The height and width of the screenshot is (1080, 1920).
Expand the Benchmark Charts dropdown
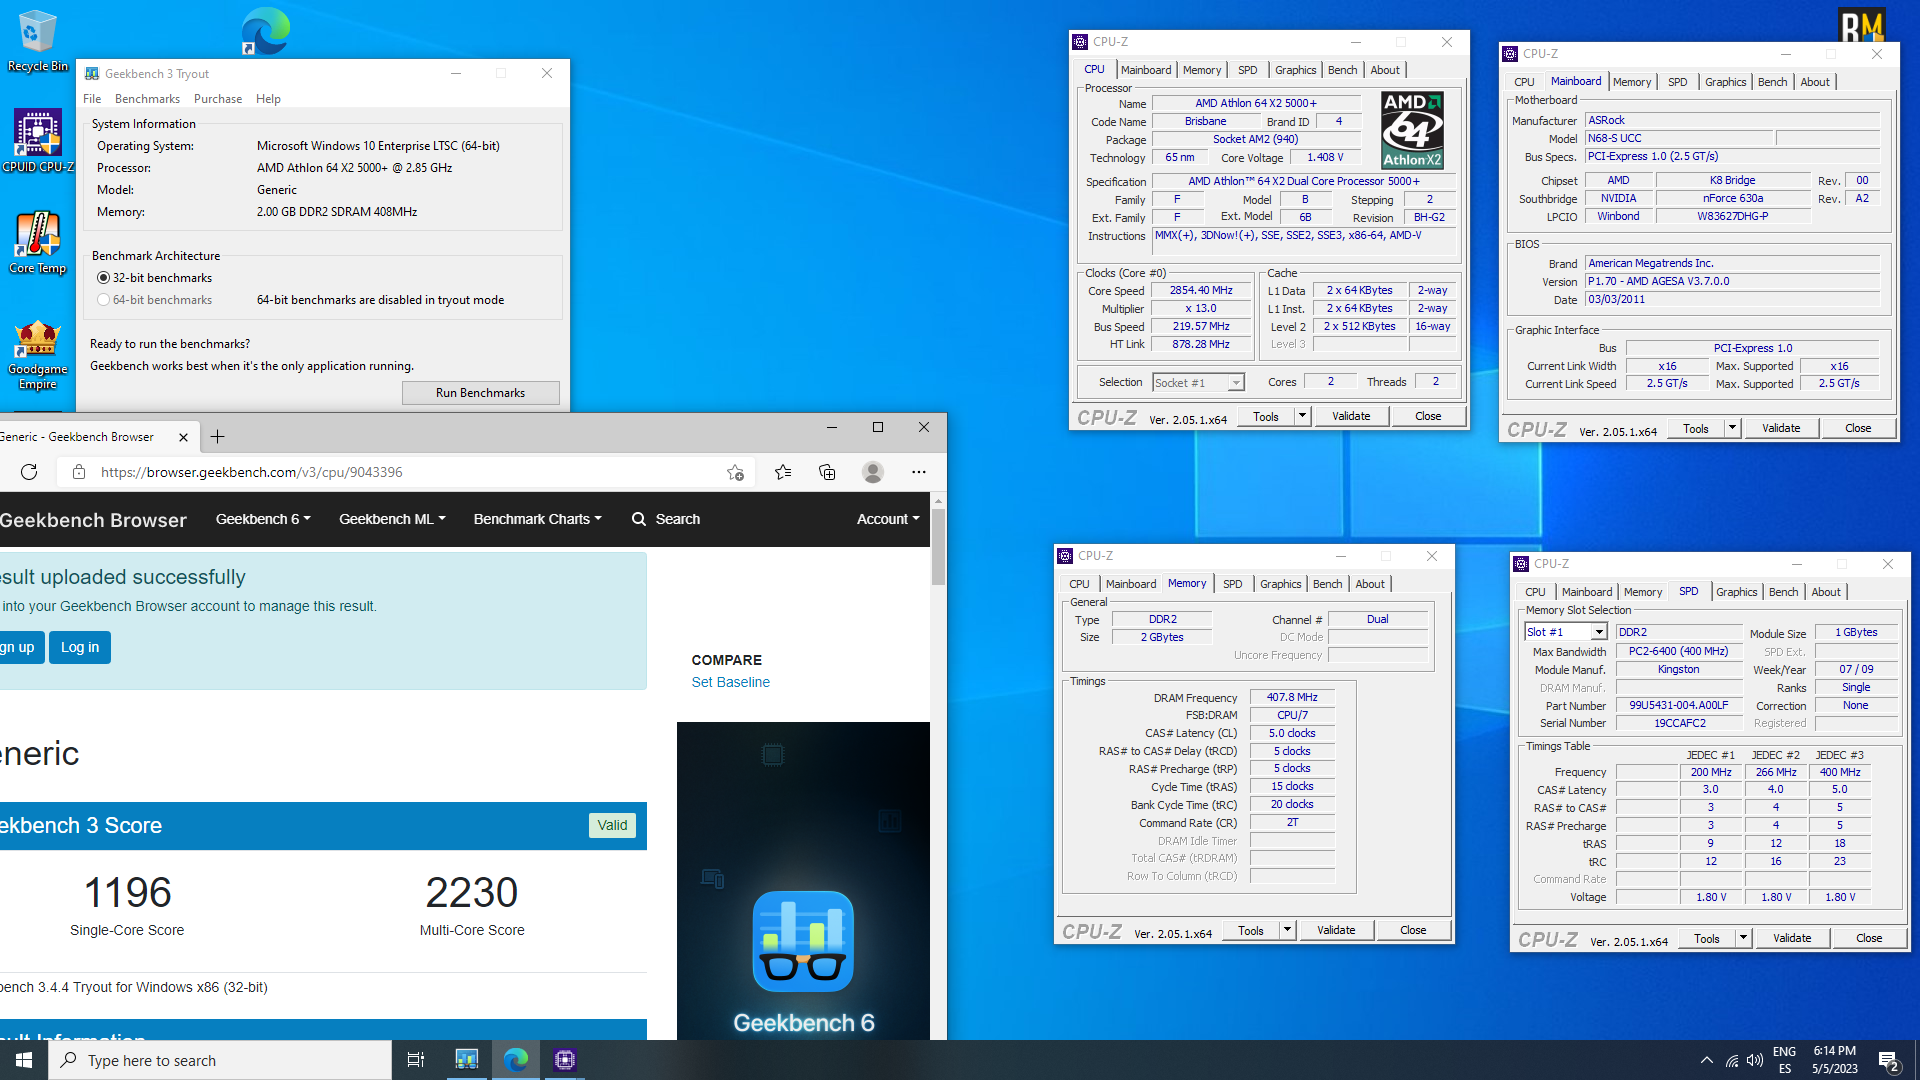538,519
